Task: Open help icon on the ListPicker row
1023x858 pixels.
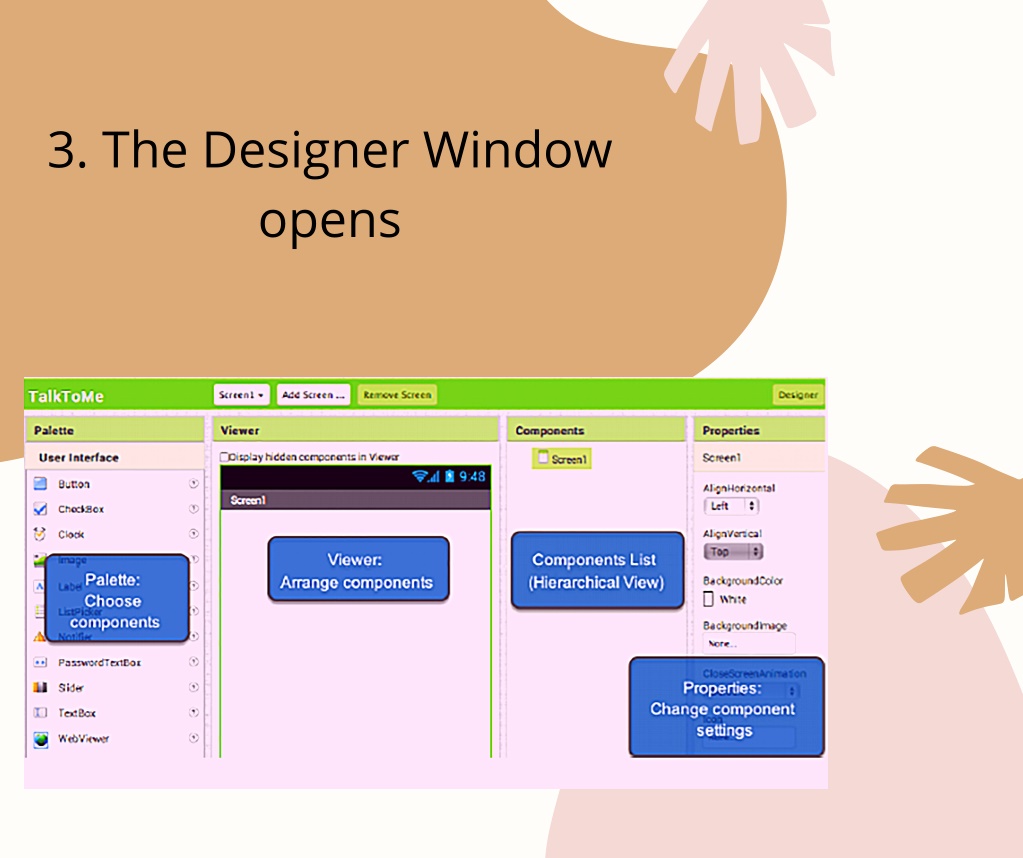Action: tap(194, 611)
